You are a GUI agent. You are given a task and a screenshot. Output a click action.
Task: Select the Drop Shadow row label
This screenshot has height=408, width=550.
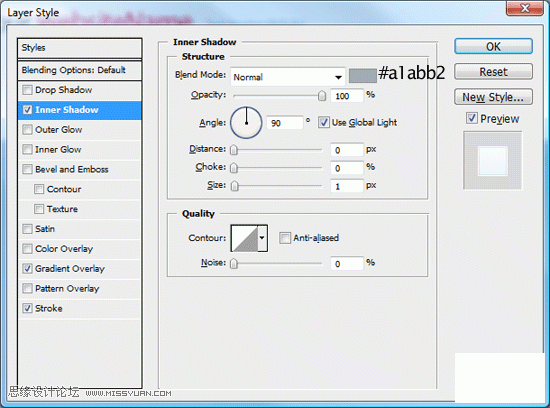(63, 90)
